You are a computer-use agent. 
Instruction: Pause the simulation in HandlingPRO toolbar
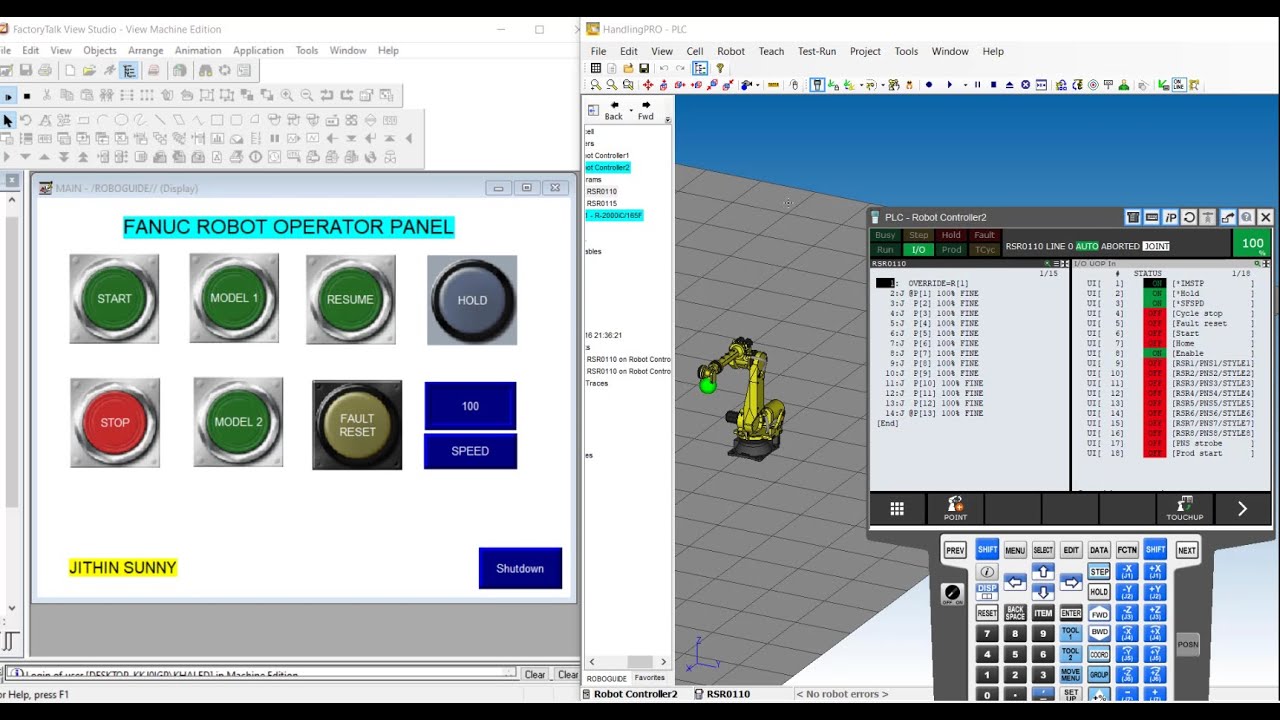[x=977, y=85]
